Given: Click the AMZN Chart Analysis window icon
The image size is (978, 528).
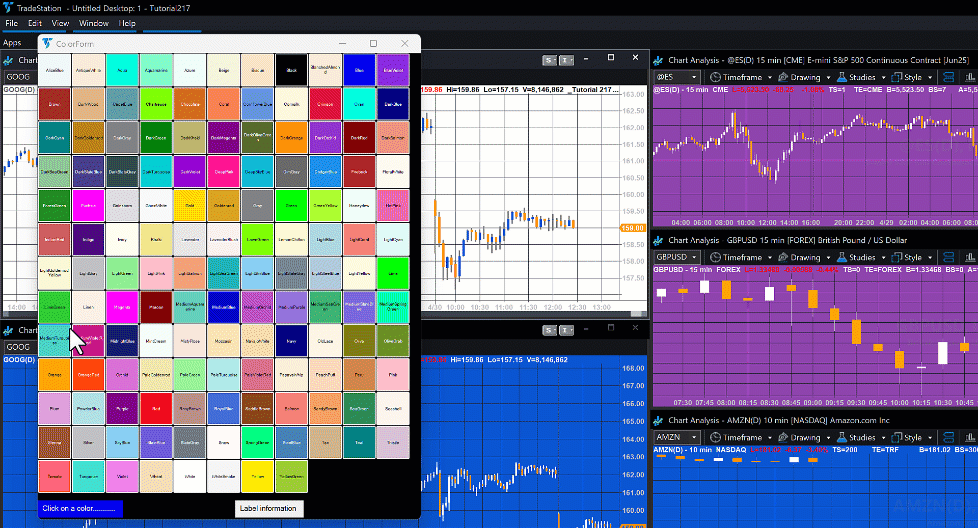Looking at the screenshot, I should (x=658, y=420).
